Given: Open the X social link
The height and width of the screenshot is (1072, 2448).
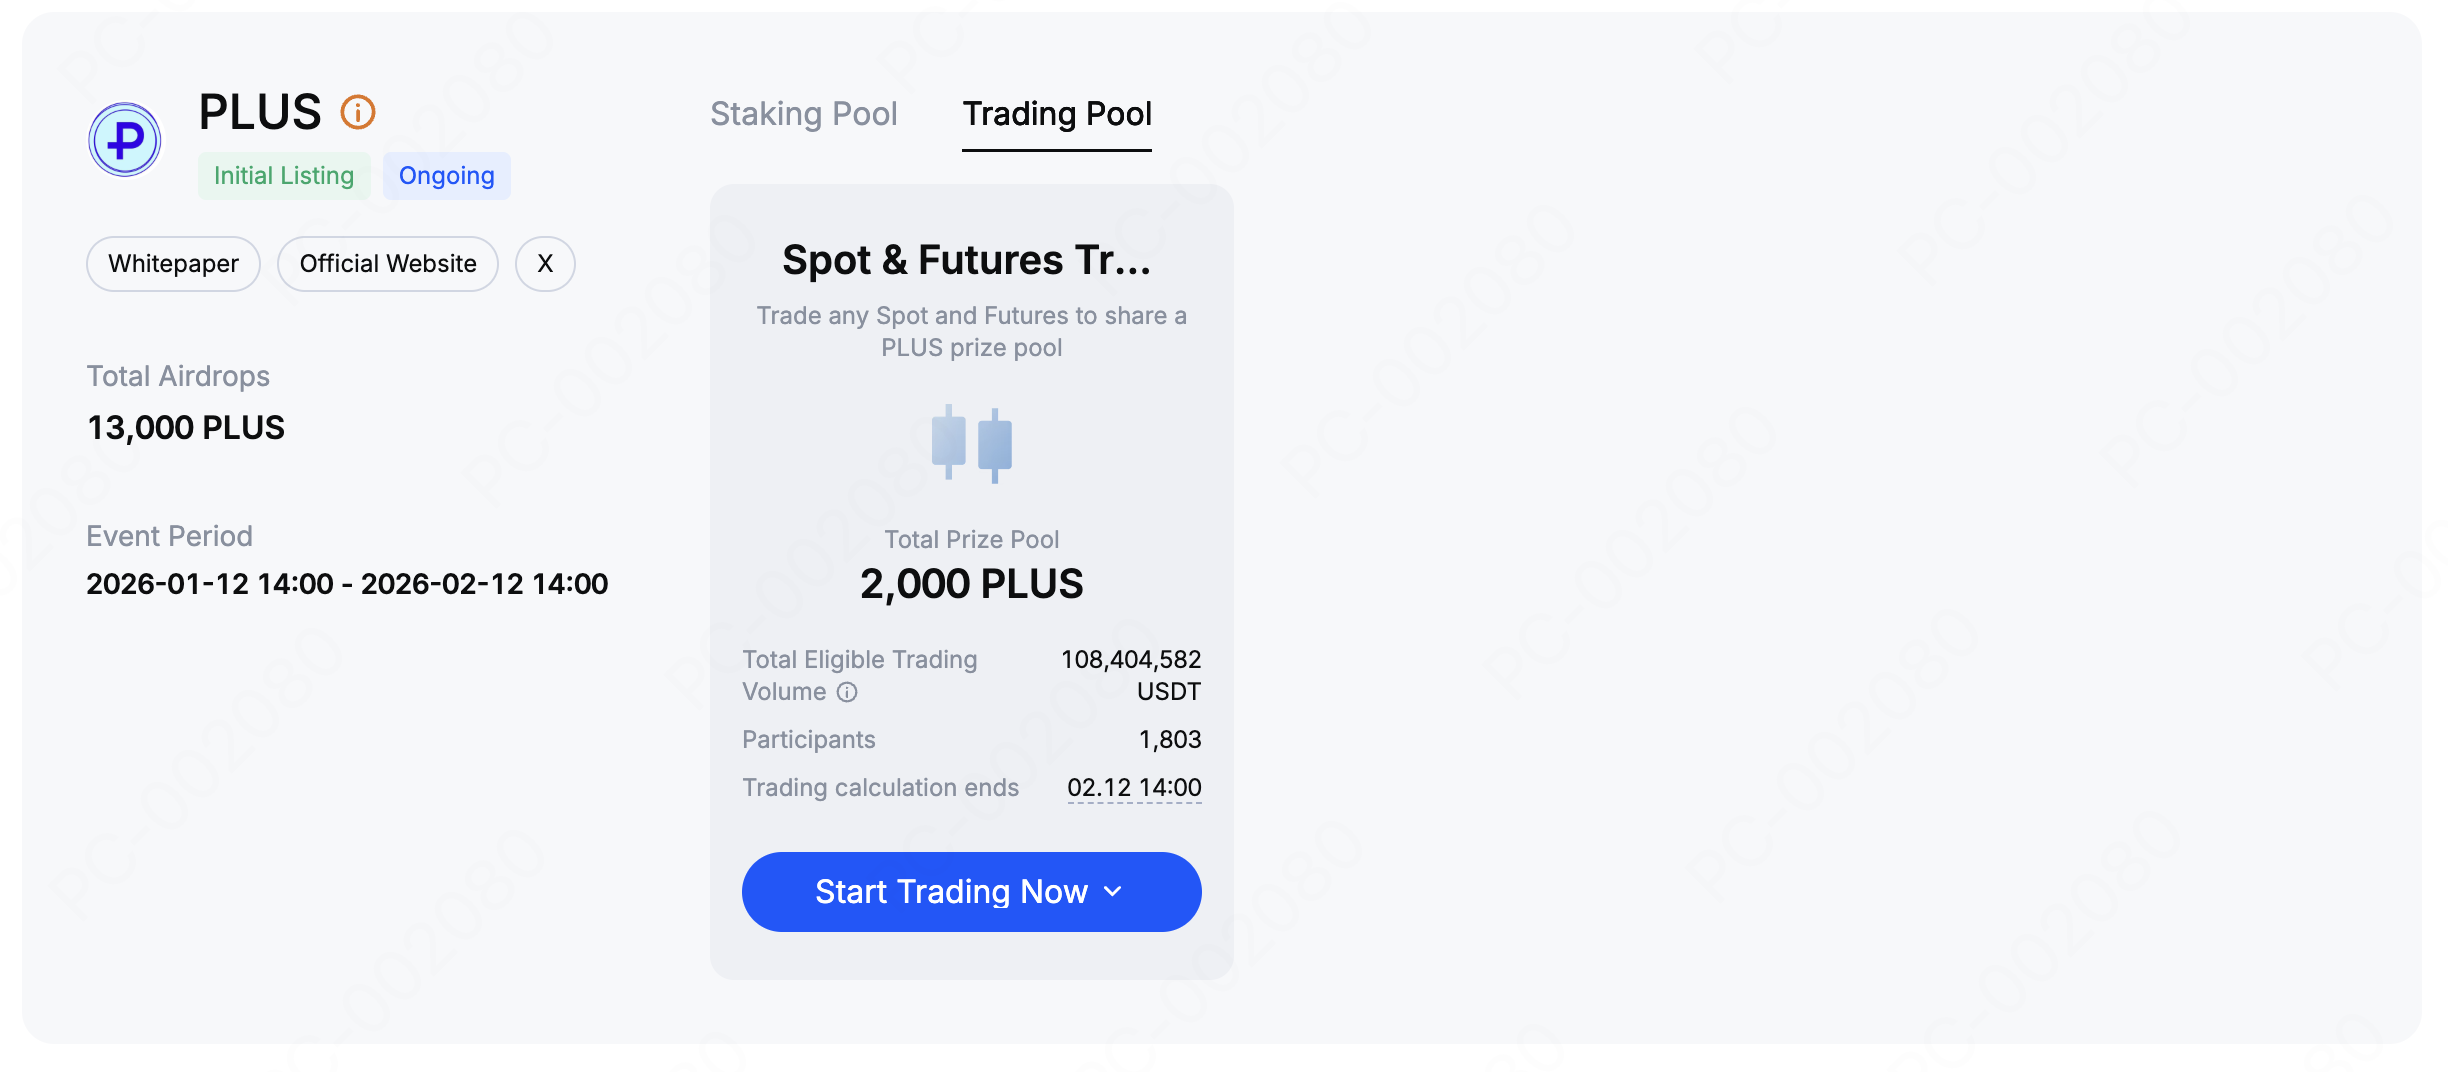Looking at the screenshot, I should pyautogui.click(x=545, y=264).
